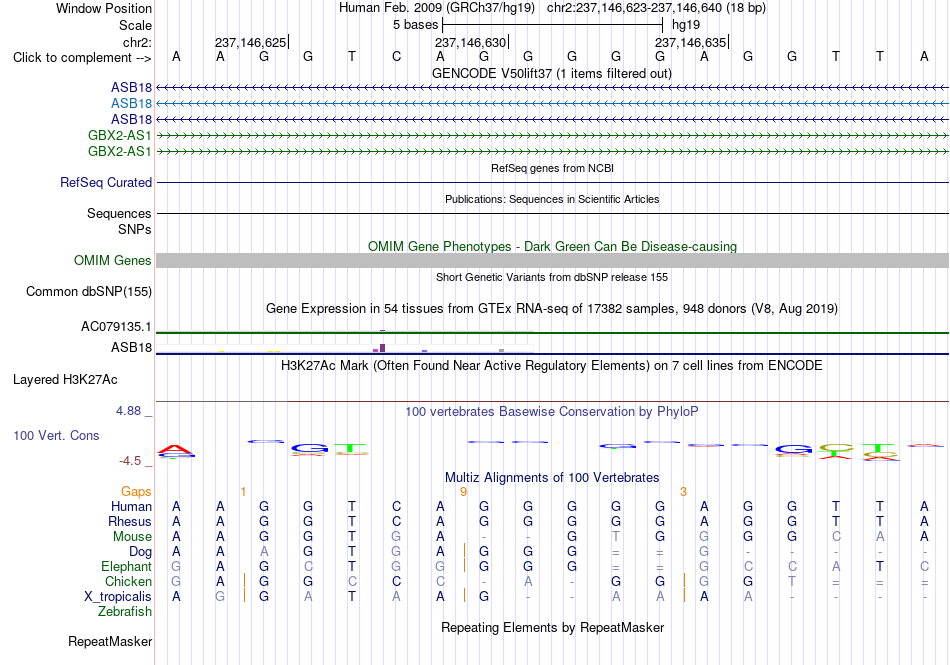Click the orange gap count '9'
The image size is (950, 665).
click(463, 491)
